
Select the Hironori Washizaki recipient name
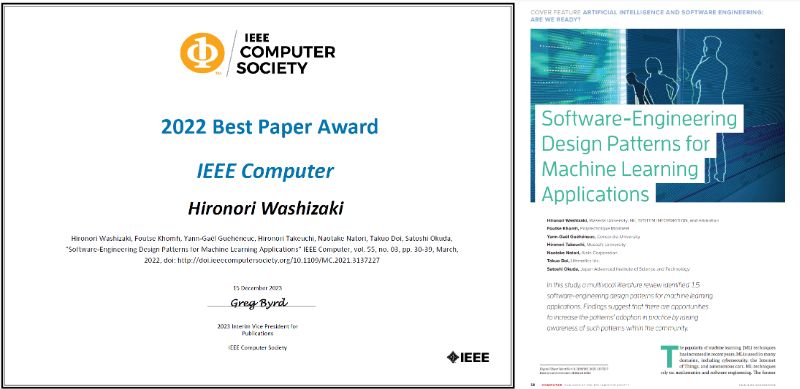266,208
